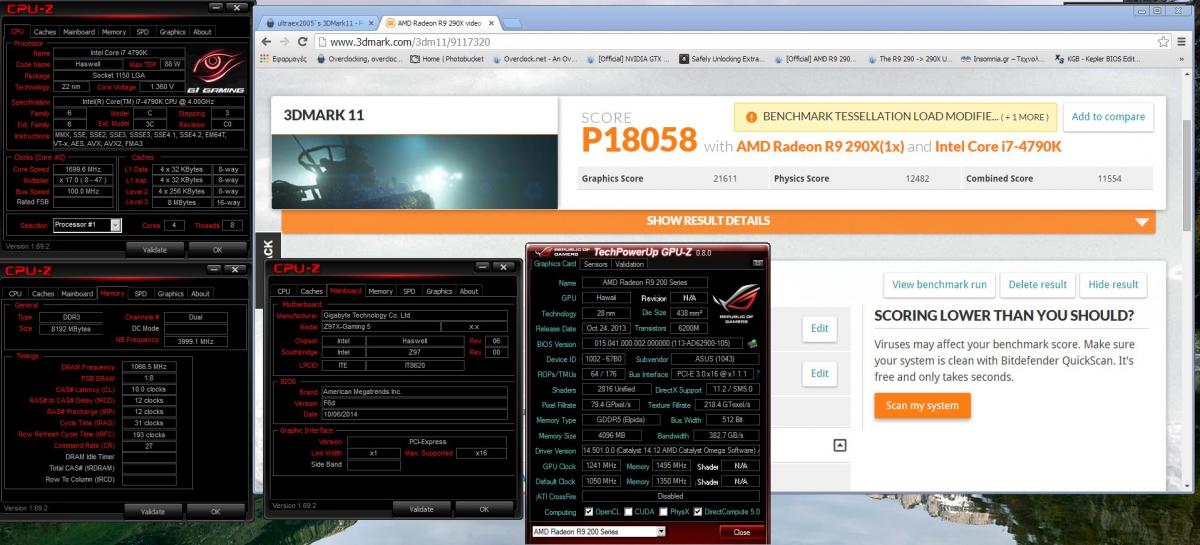1200x545 pixels.
Task: Click Validate in the CPU-Z memory timings window
Action: (x=153, y=511)
